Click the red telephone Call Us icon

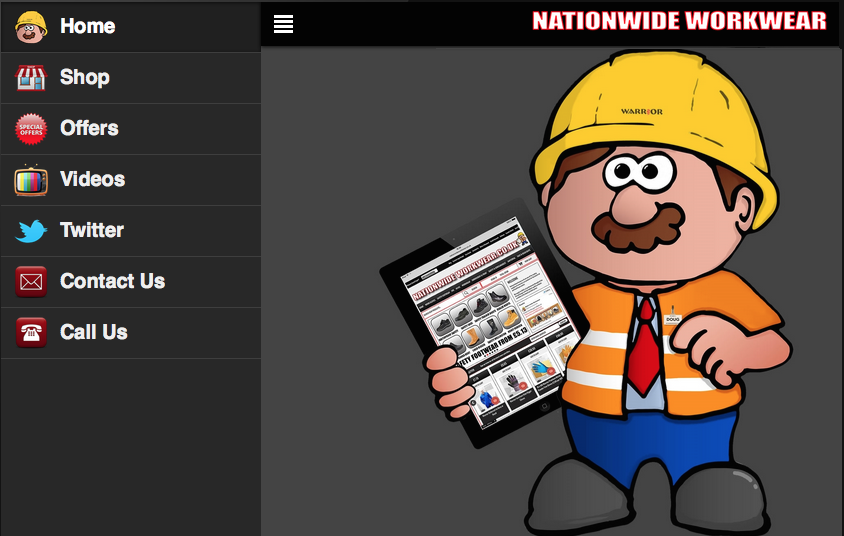pyautogui.click(x=31, y=333)
